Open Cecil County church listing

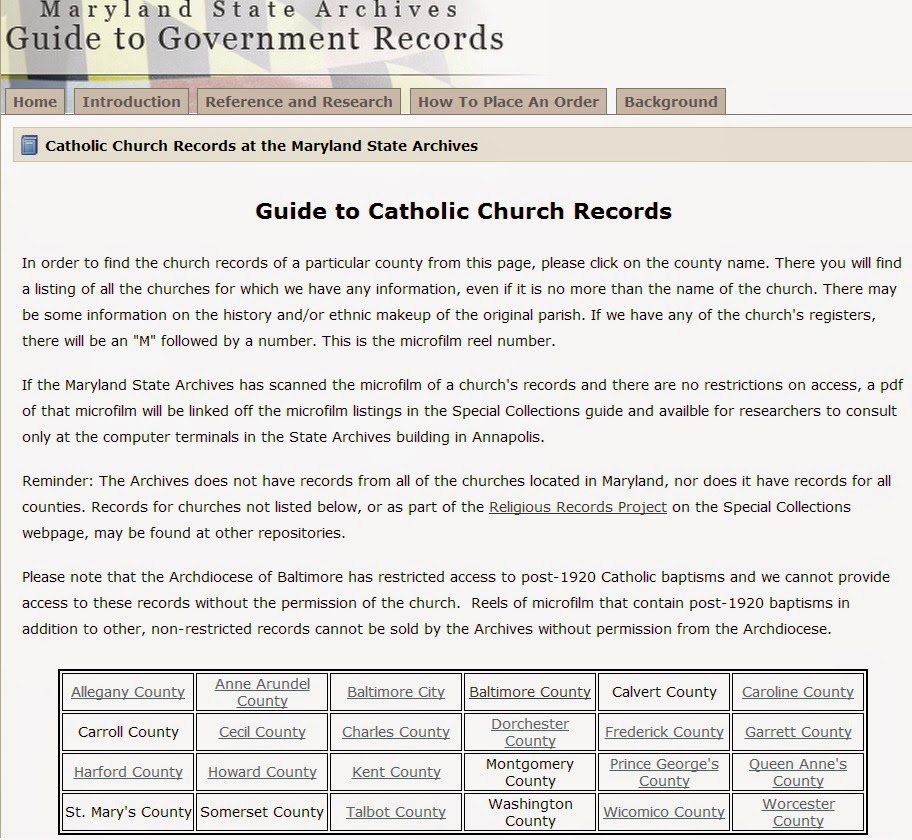[262, 732]
